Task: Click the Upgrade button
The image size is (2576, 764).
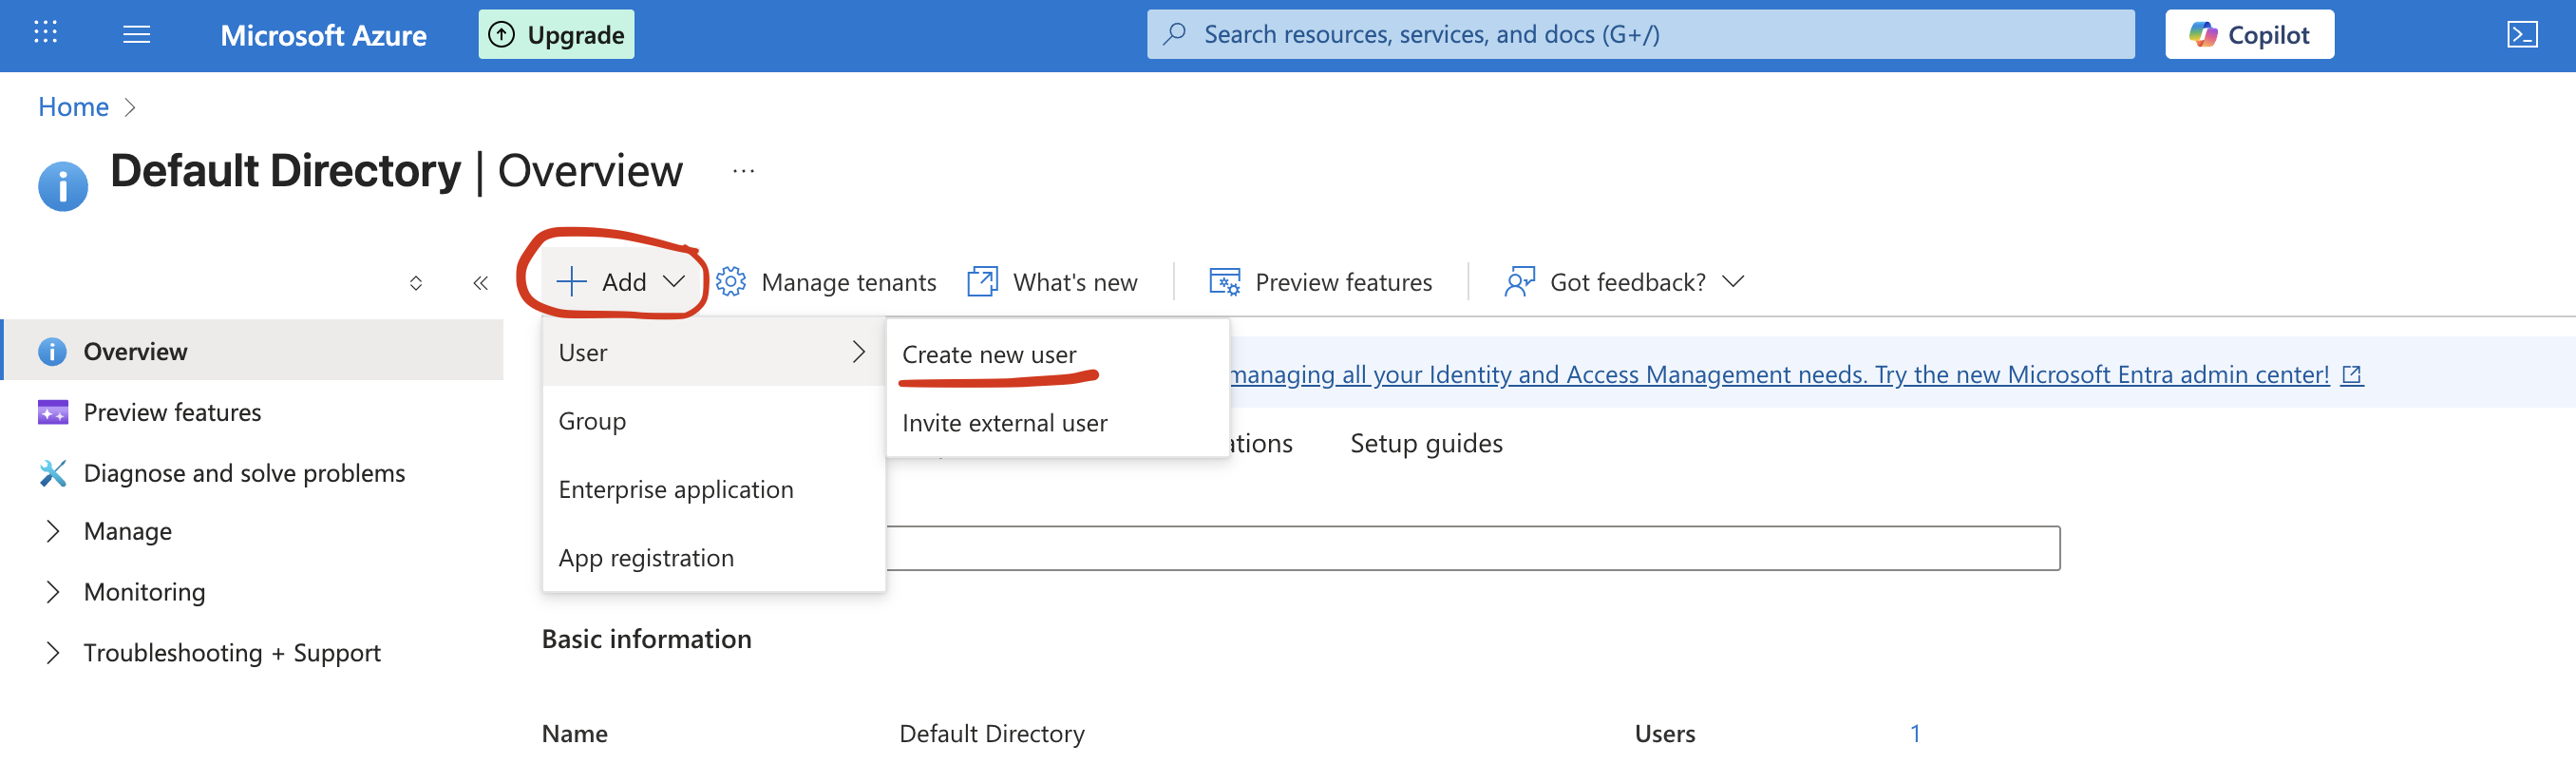Action: tap(556, 35)
